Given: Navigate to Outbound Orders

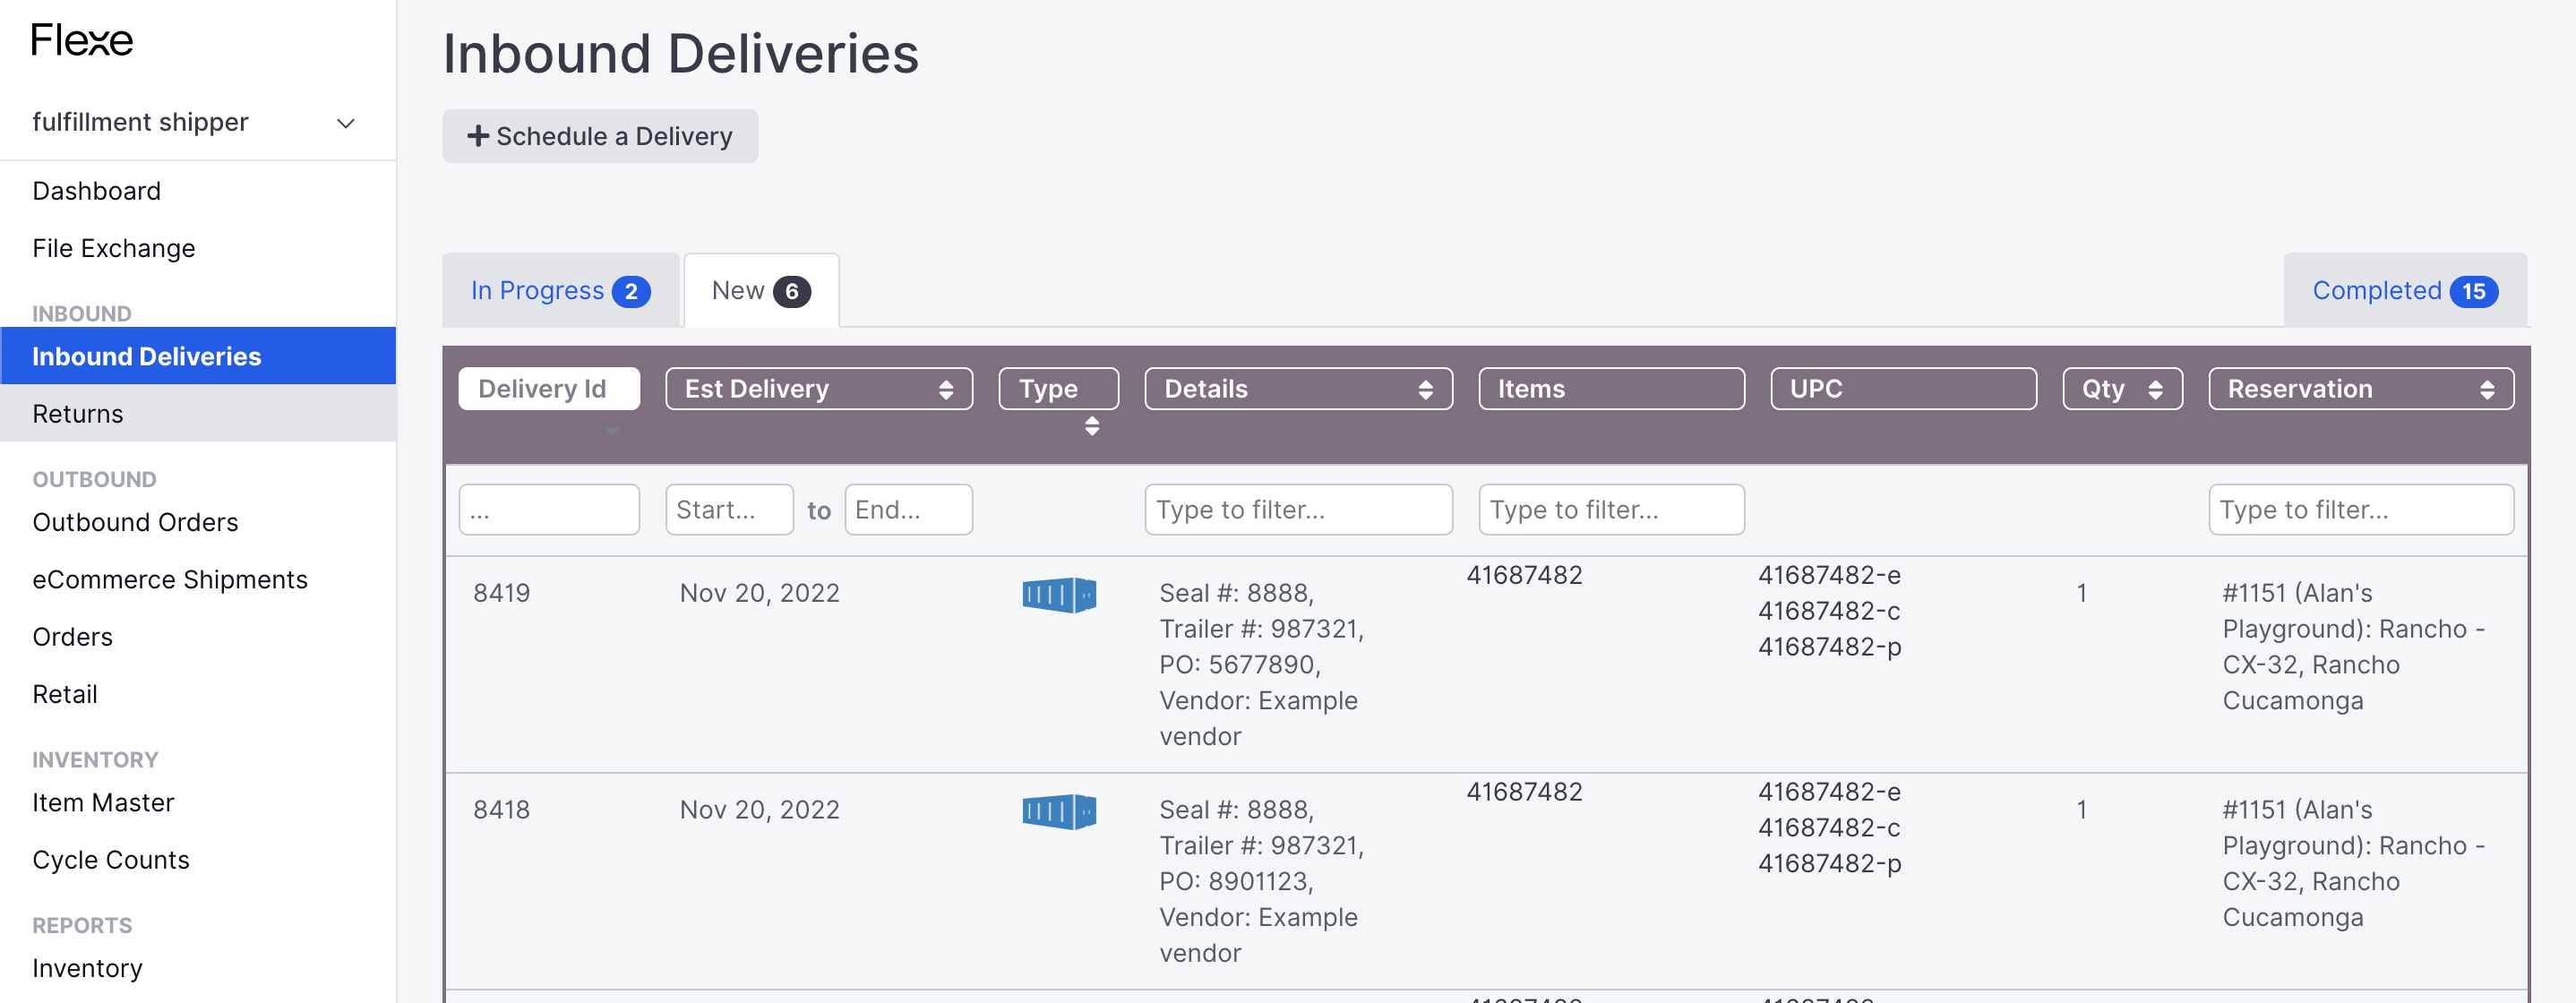Looking at the screenshot, I should click(x=134, y=521).
